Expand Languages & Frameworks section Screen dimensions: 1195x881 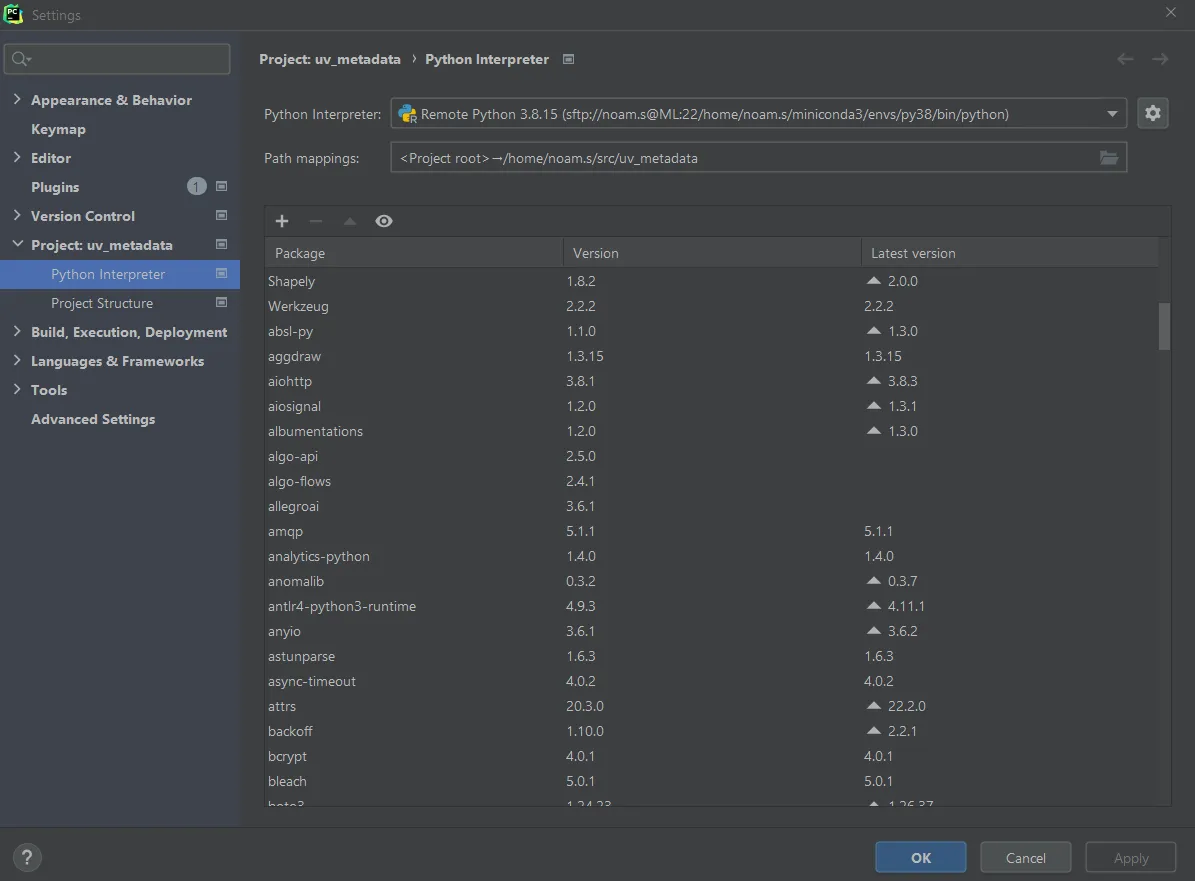17,360
